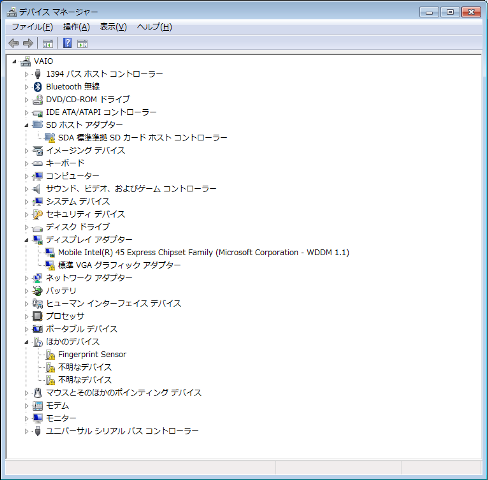Open the ファイル(F) menu
Screen dimensions: 488x480
[33, 27]
